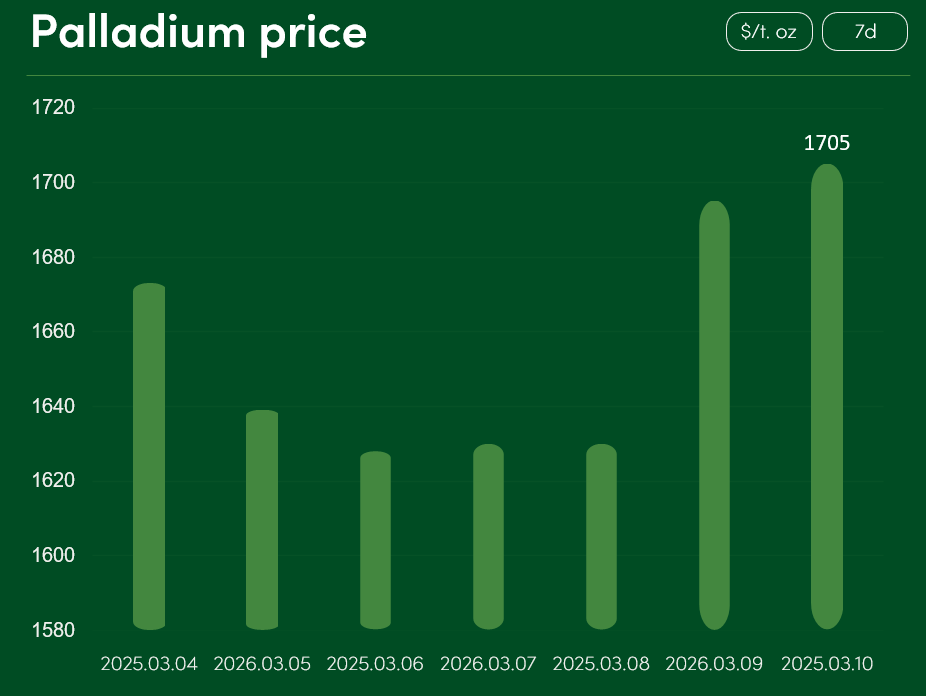The height and width of the screenshot is (696, 926).
Task: Click the 2025.03.10 date label
Action: click(x=827, y=664)
